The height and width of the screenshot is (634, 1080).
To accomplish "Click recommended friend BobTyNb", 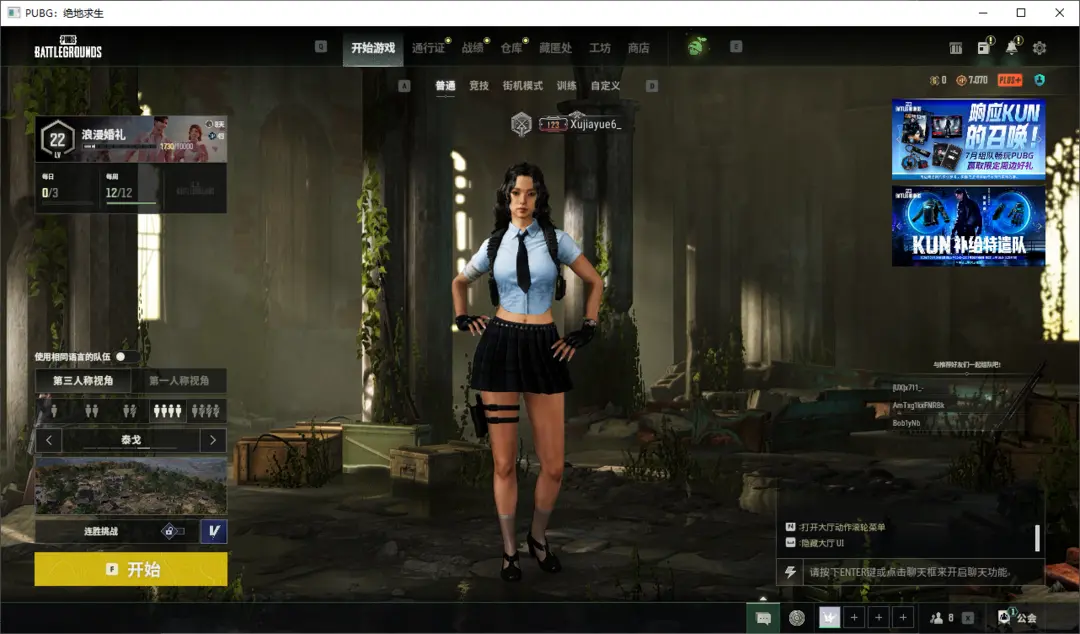I will [906, 423].
